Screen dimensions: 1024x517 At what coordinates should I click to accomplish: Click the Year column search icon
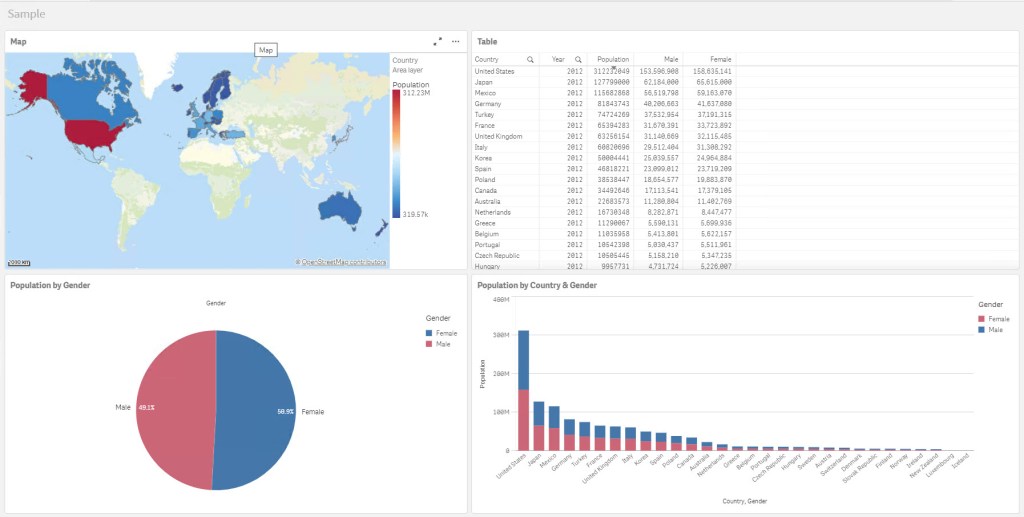click(x=578, y=60)
